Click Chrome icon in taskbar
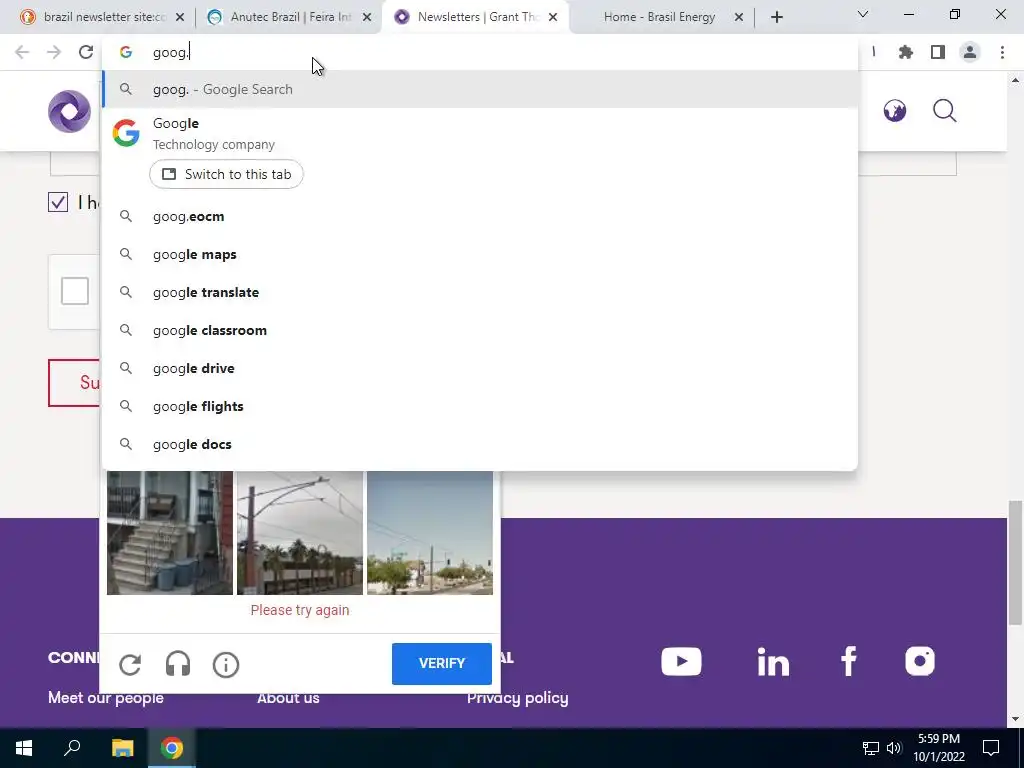 tap(172, 748)
